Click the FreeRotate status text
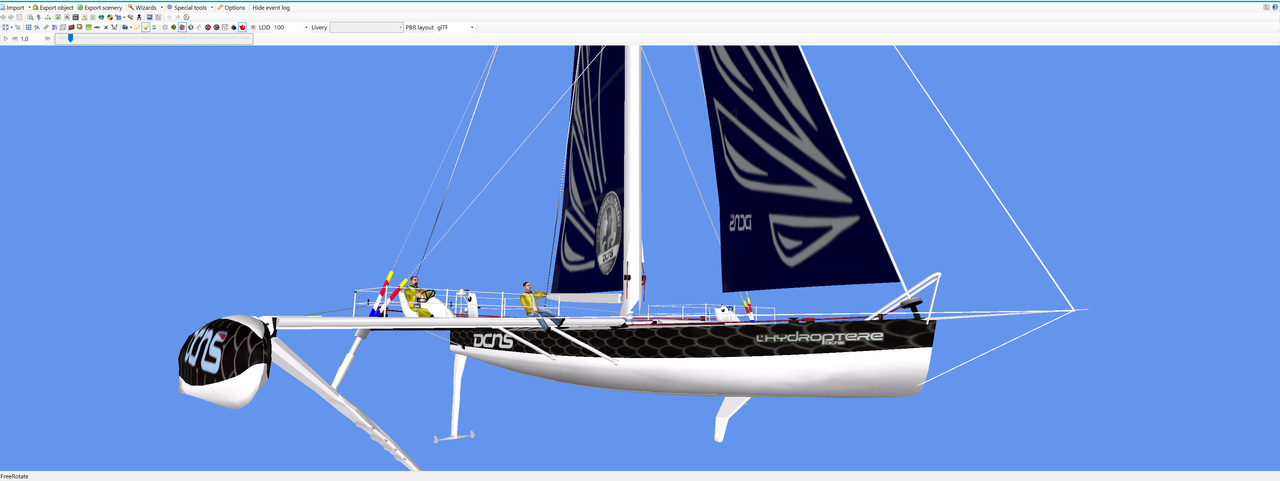The height and width of the screenshot is (481, 1280). pyautogui.click(x=14, y=476)
